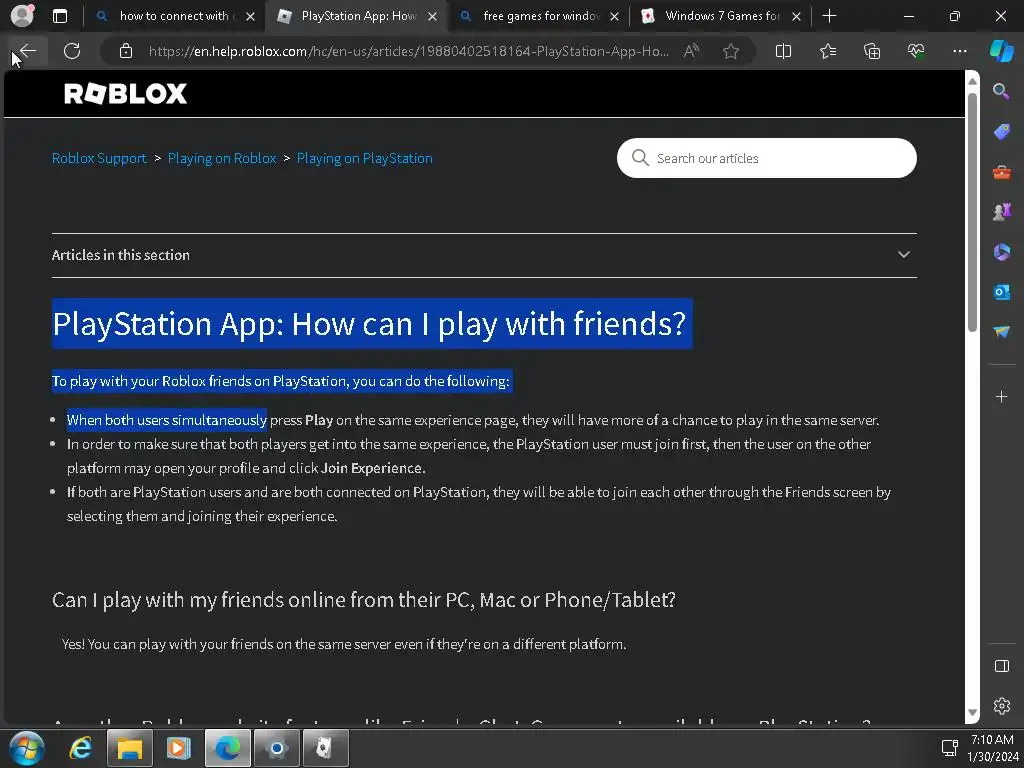Open the Solitaire cards taskbar icon
This screenshot has width=1024, height=768.
[325, 748]
